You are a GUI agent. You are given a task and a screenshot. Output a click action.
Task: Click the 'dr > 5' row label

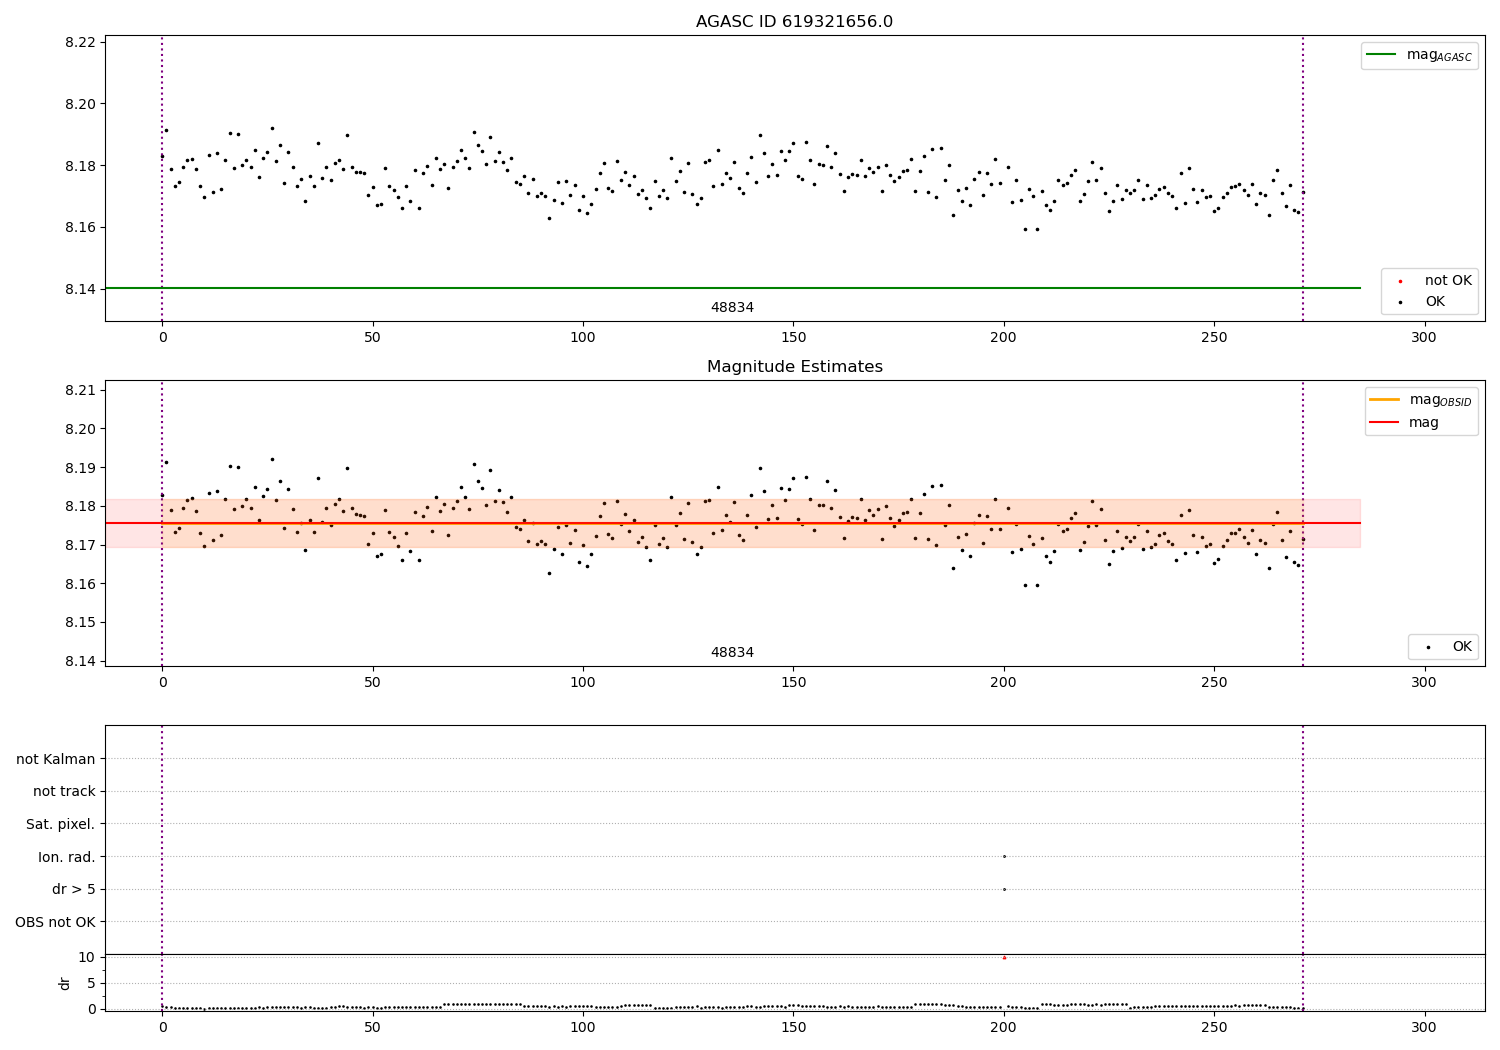pos(74,890)
